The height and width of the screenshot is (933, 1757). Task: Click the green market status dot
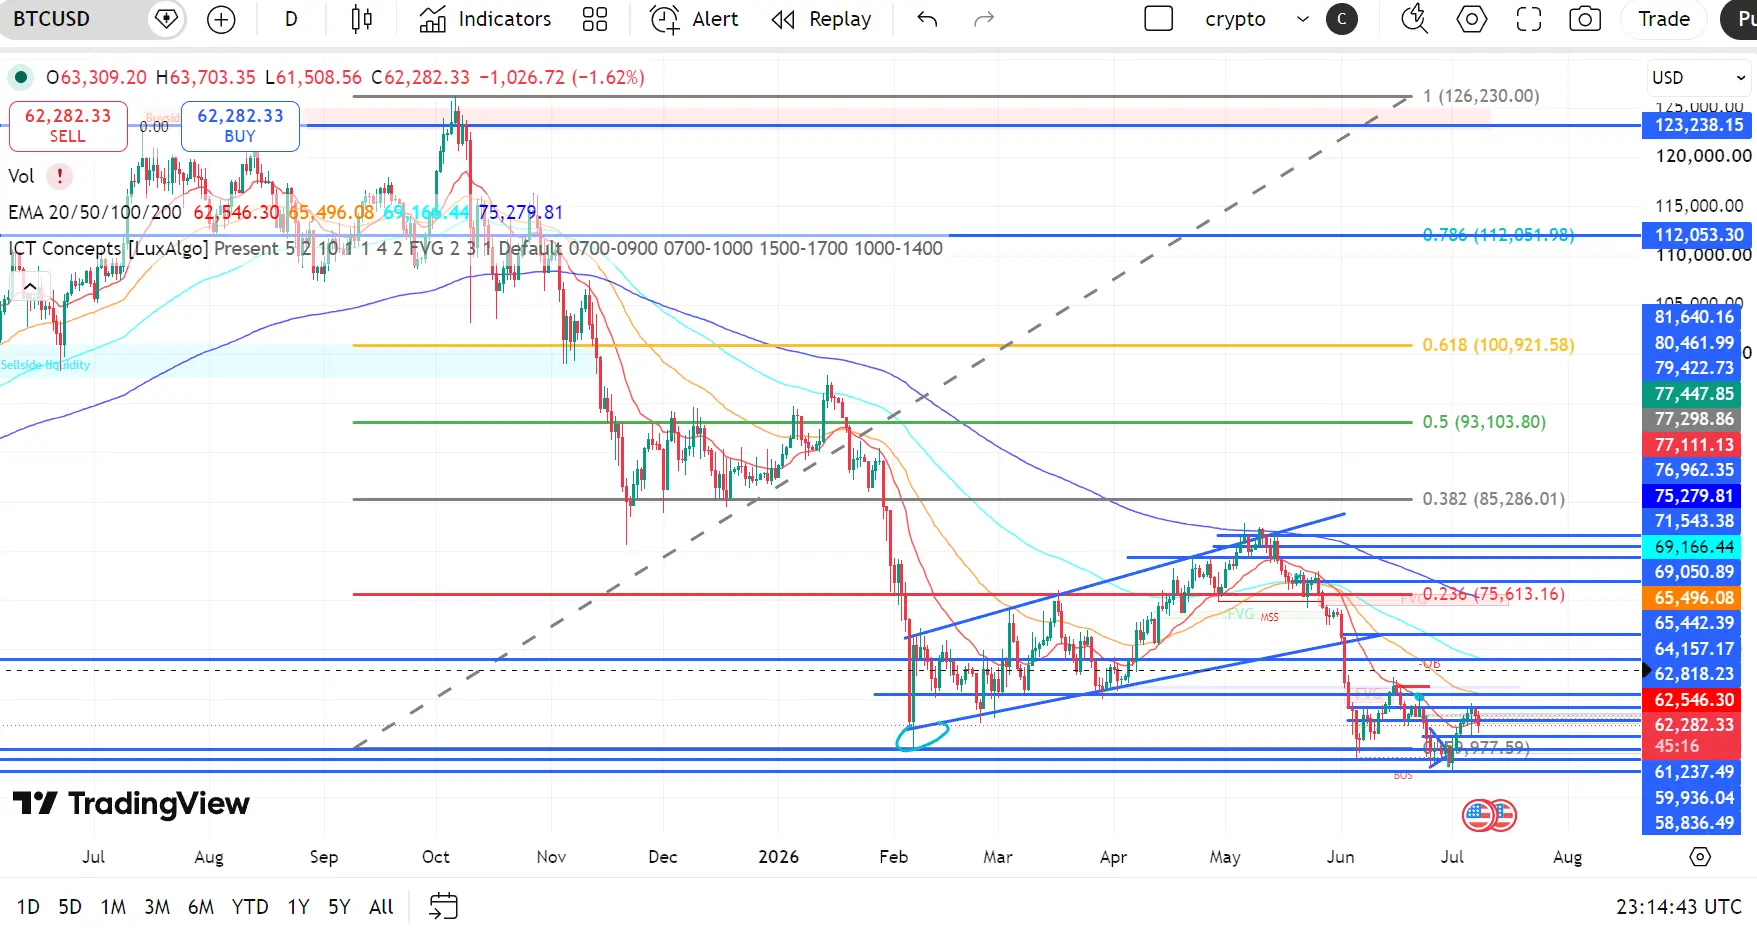click(20, 77)
